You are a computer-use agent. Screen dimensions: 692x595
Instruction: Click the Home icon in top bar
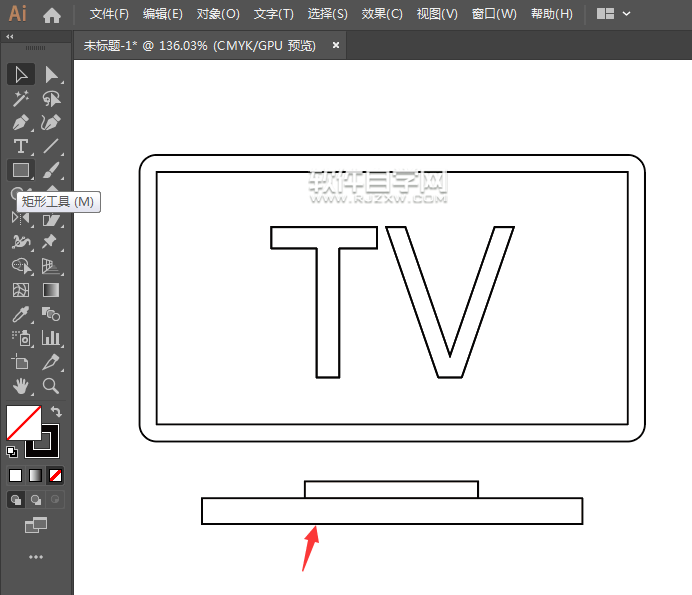pos(52,14)
